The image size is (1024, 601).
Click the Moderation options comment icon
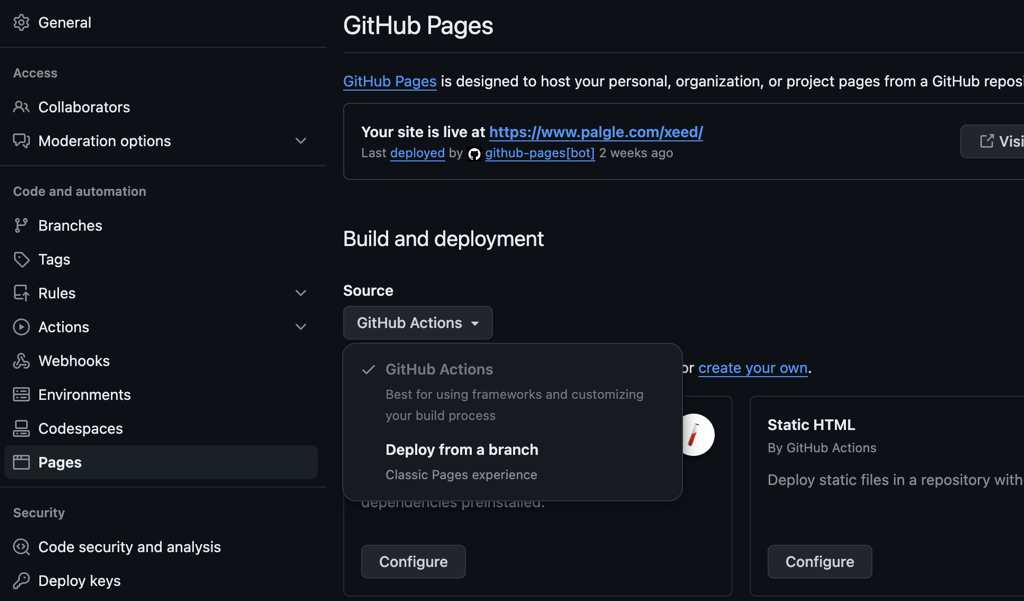(x=22, y=140)
